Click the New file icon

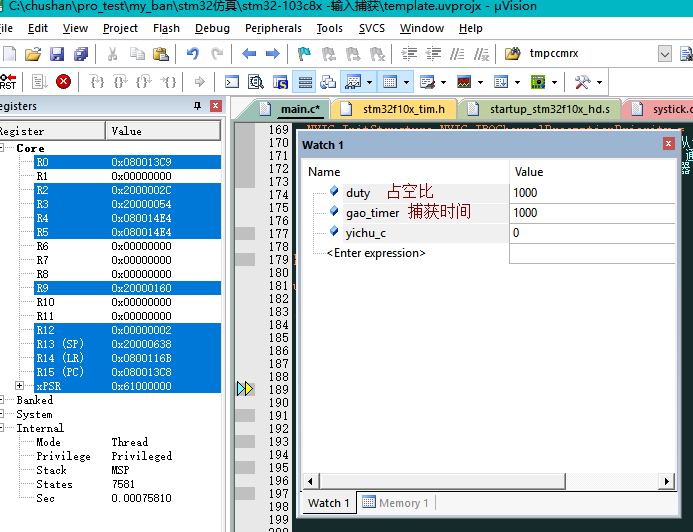[x=9, y=54]
